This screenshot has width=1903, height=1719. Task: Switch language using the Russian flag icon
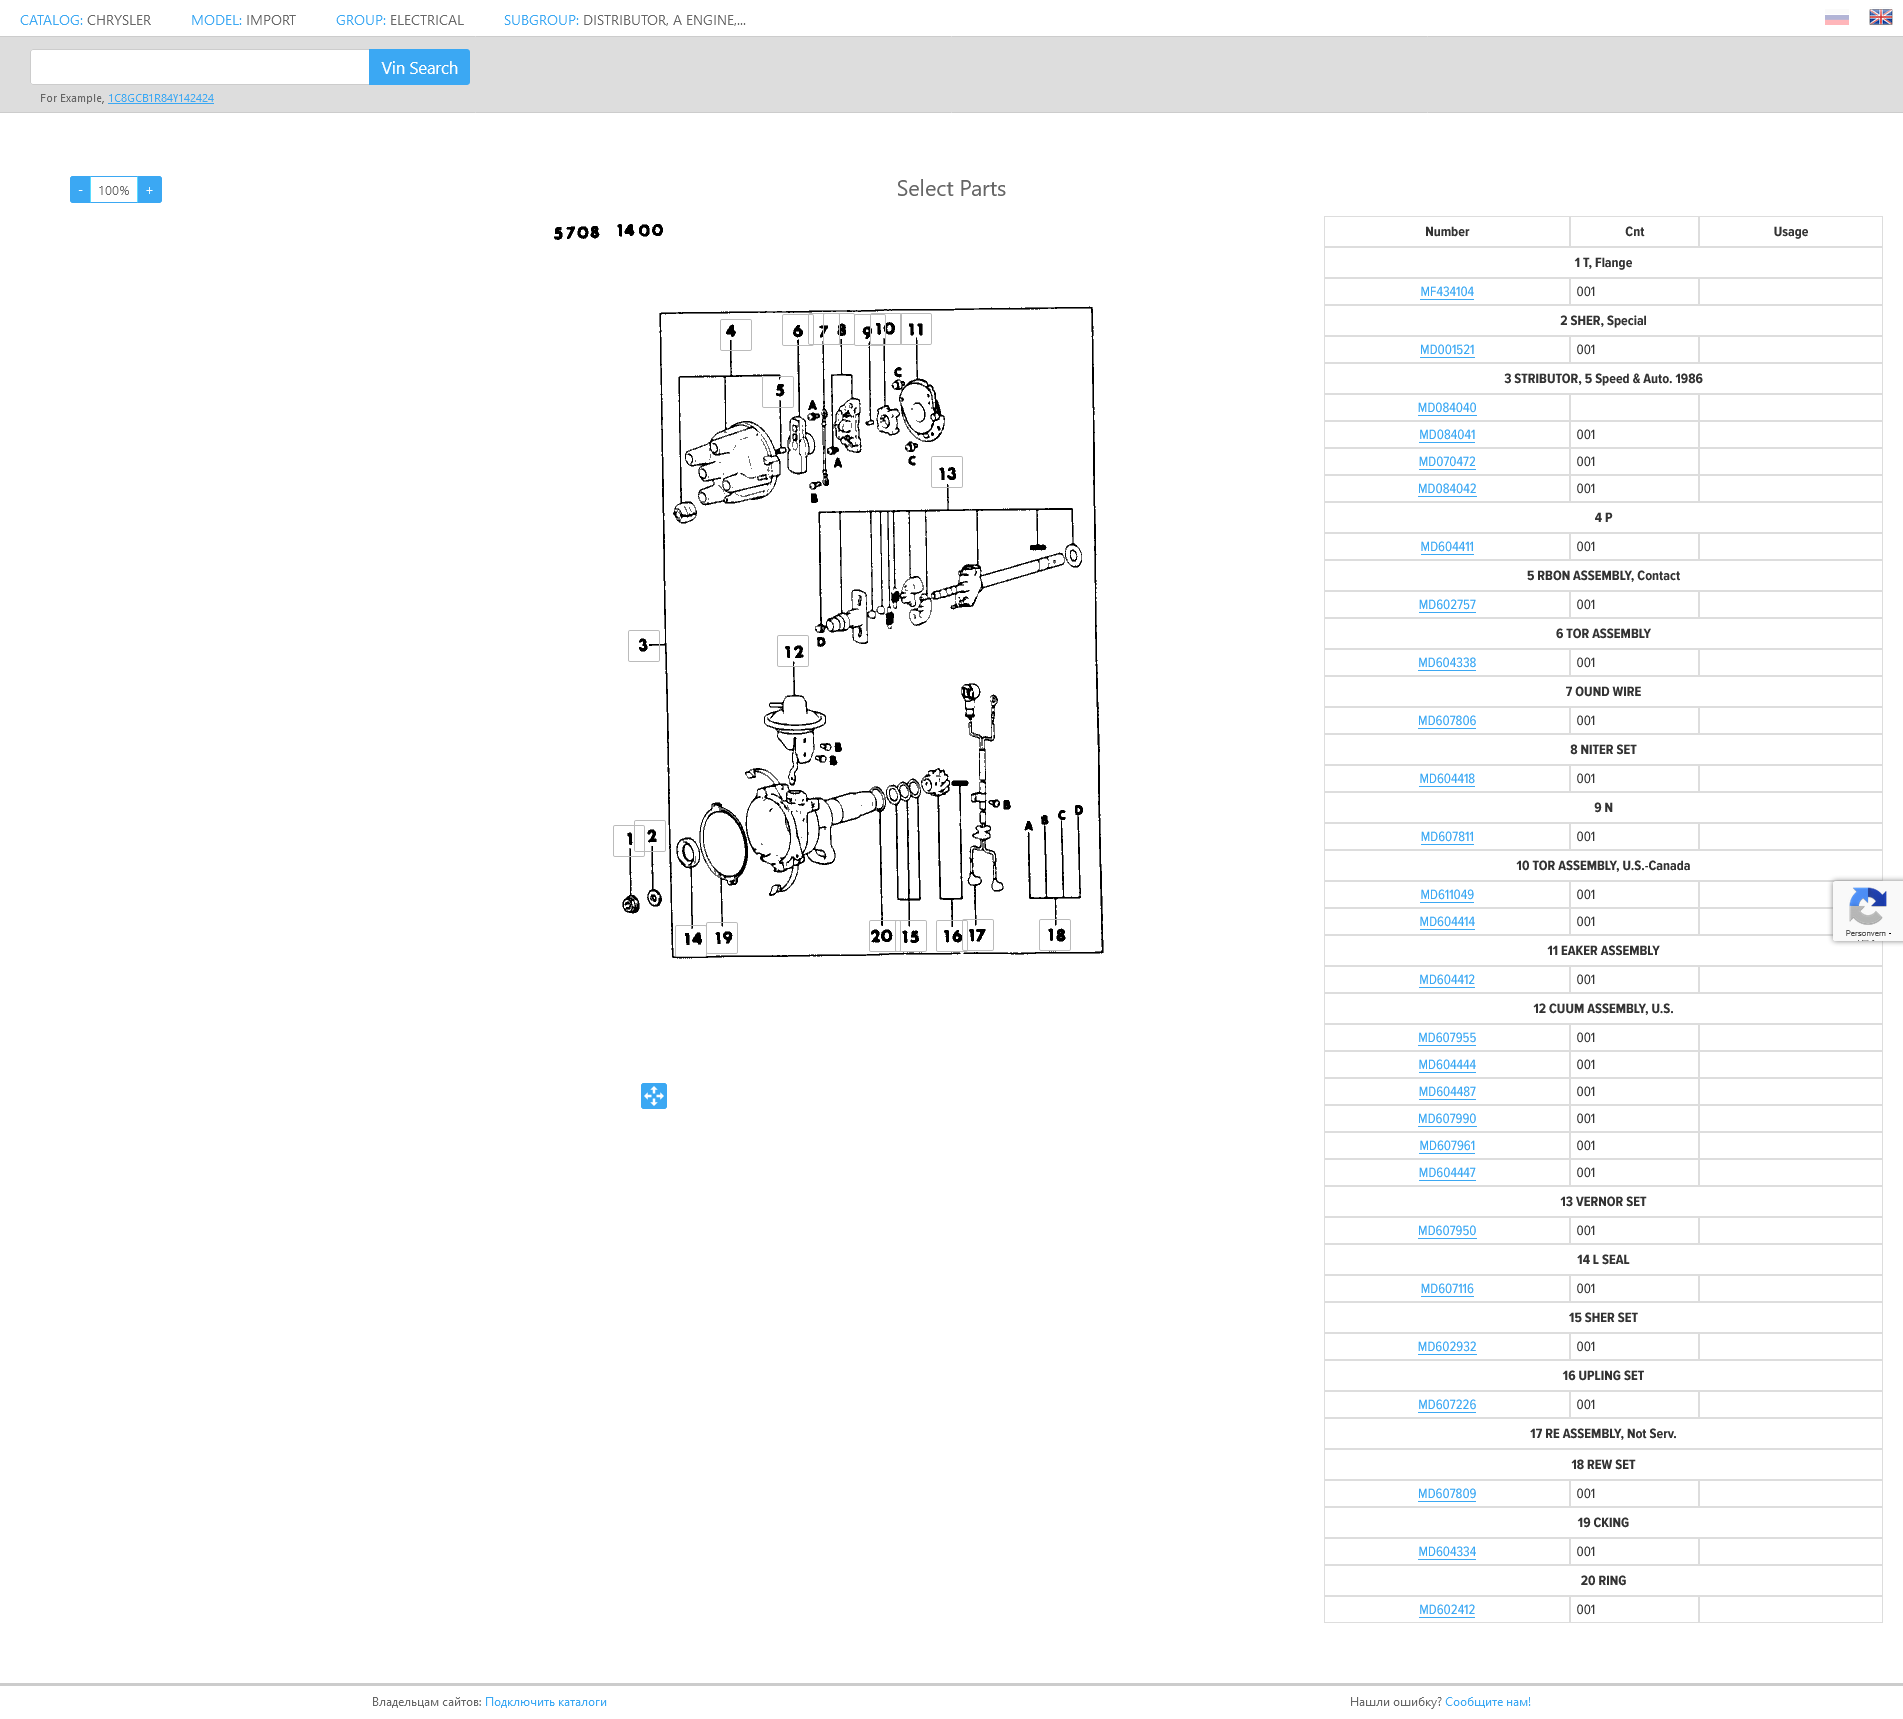click(x=1836, y=19)
